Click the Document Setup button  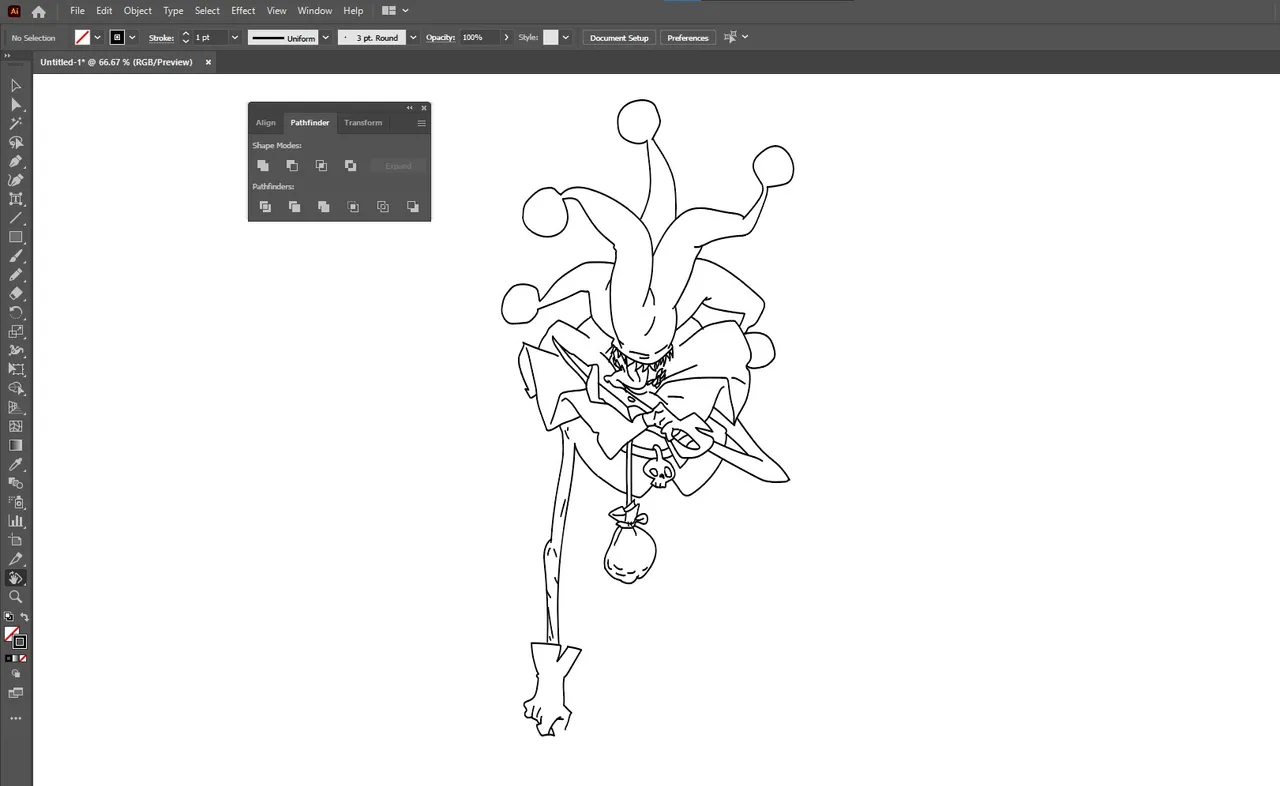click(x=619, y=38)
